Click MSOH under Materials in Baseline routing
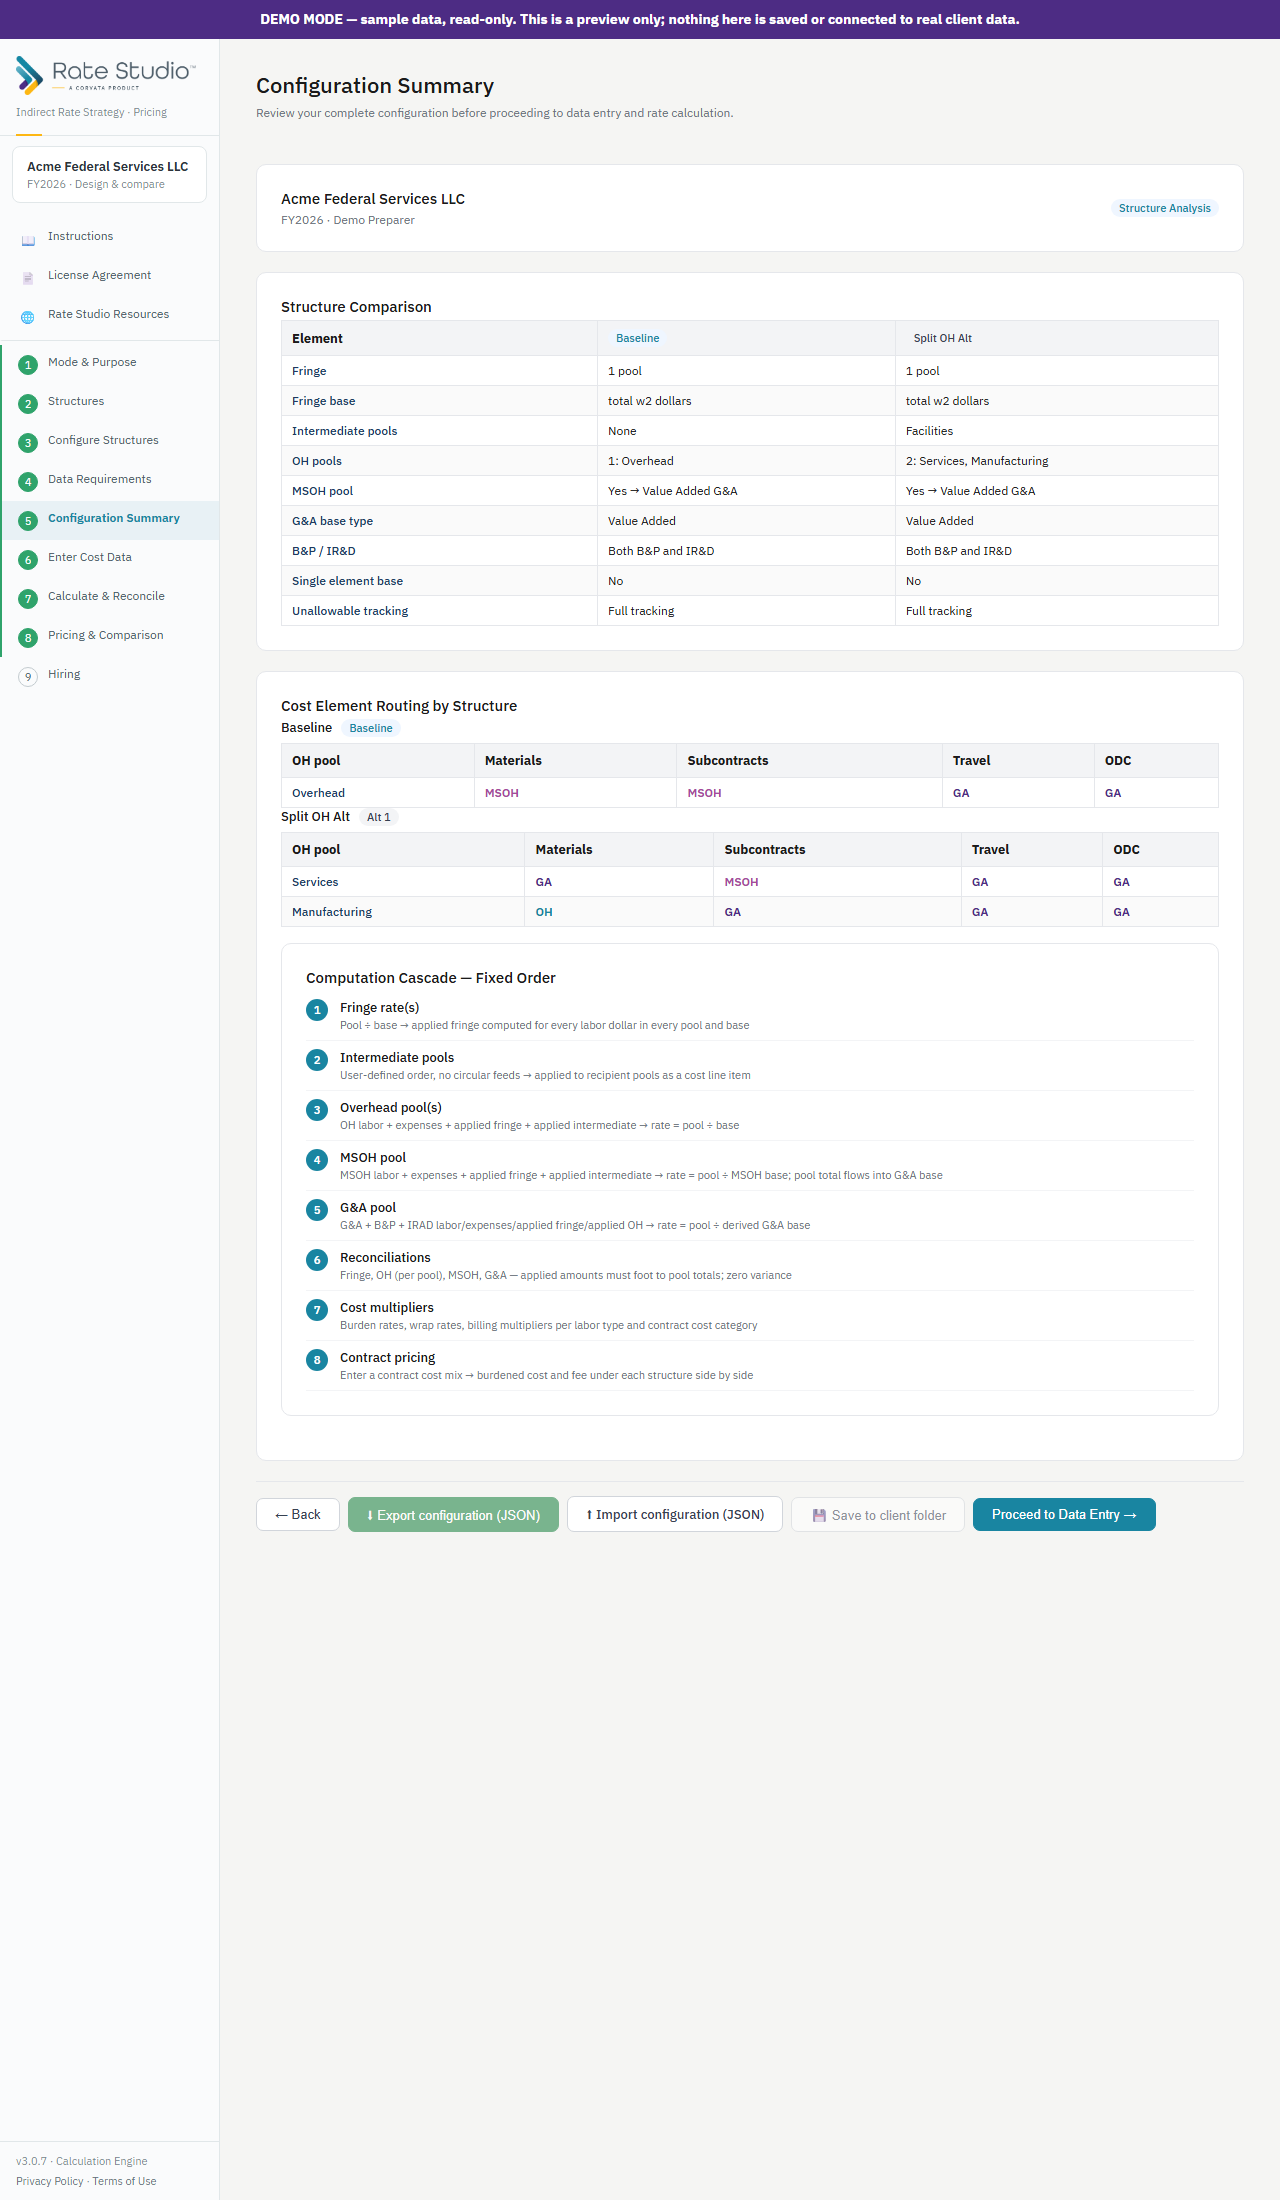Screen dimensions: 1280x2200 tap(502, 793)
